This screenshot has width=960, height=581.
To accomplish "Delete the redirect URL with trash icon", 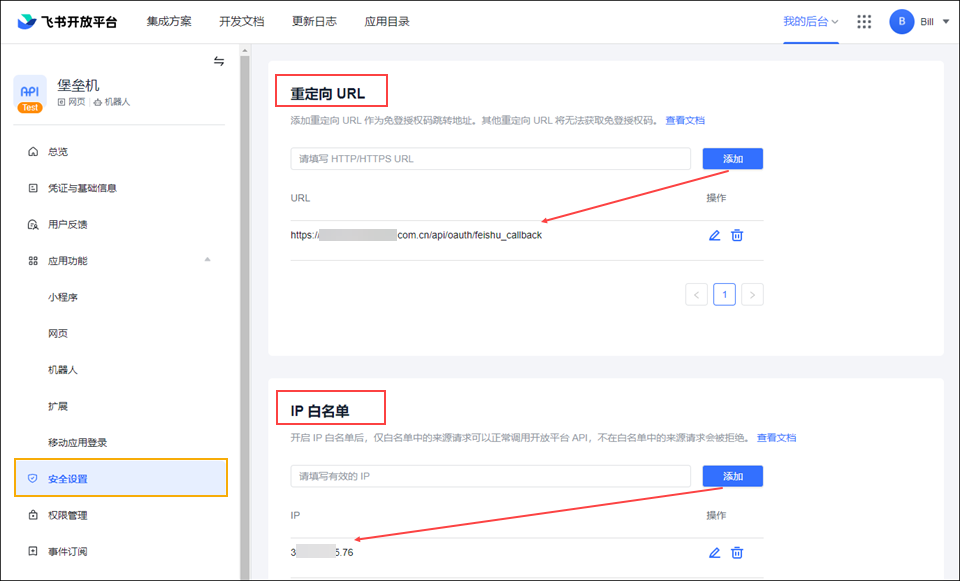I will 737,235.
